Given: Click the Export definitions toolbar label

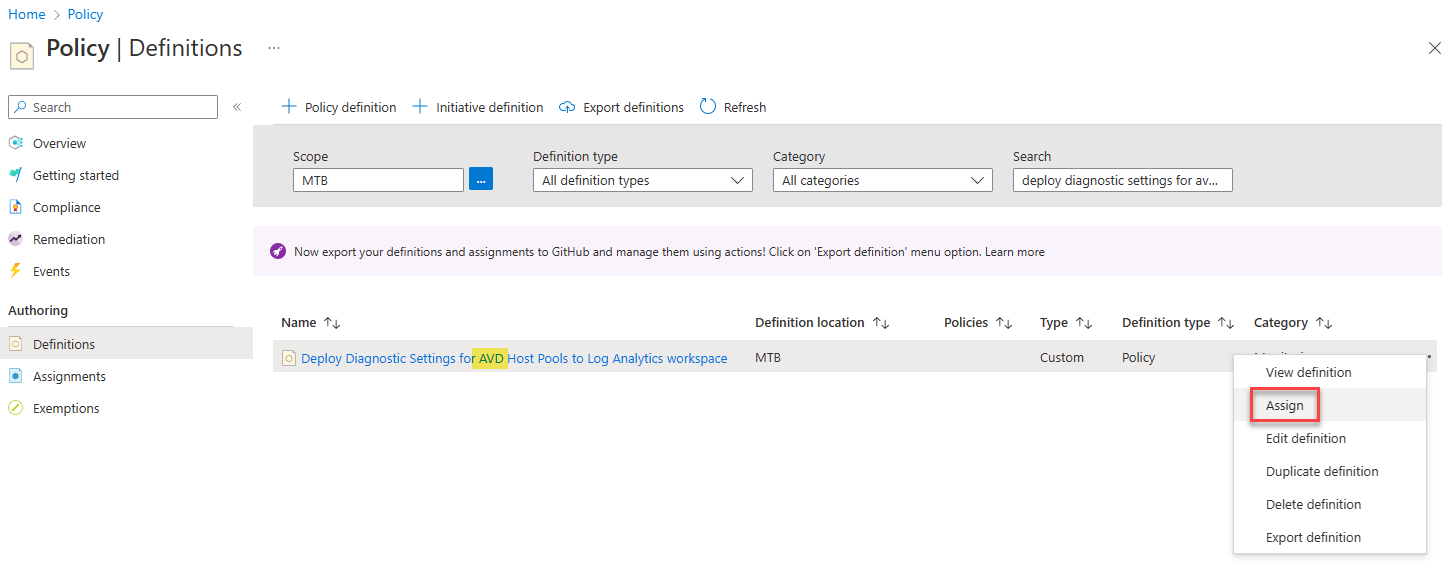Looking at the screenshot, I should (633, 107).
